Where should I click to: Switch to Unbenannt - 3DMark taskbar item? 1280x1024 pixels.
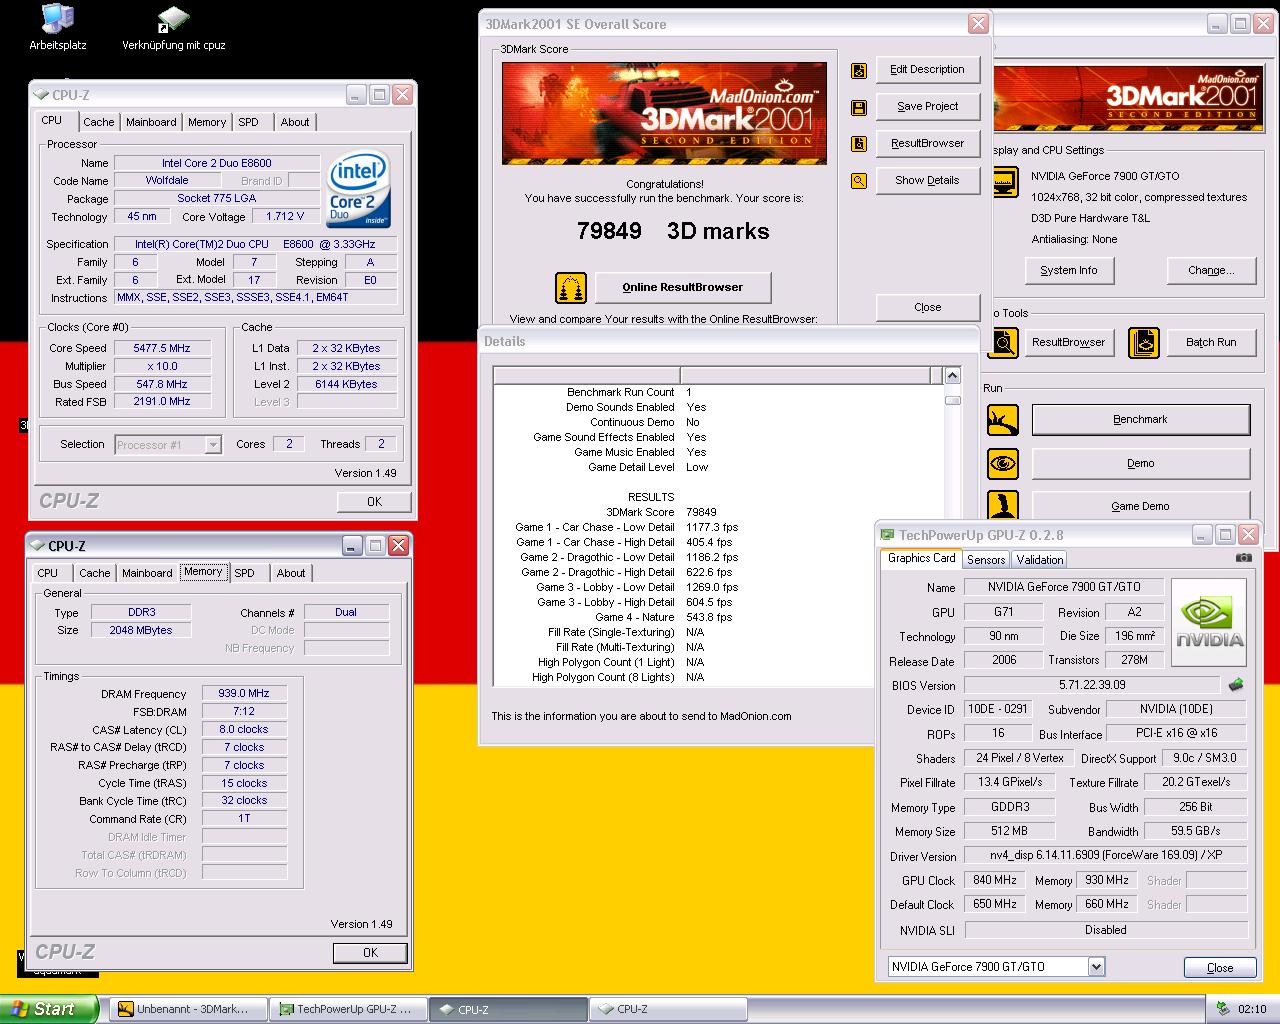pos(187,1009)
